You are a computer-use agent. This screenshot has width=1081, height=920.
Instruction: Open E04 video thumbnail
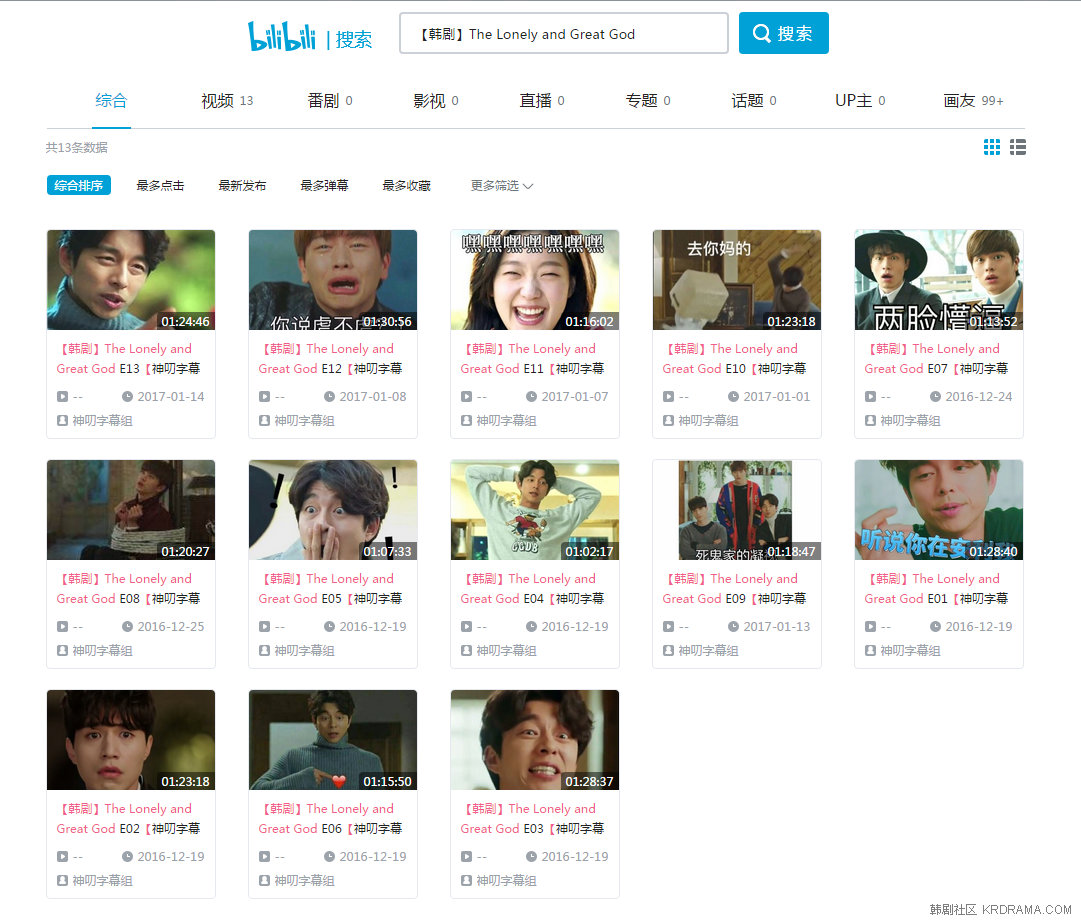[x=535, y=510]
